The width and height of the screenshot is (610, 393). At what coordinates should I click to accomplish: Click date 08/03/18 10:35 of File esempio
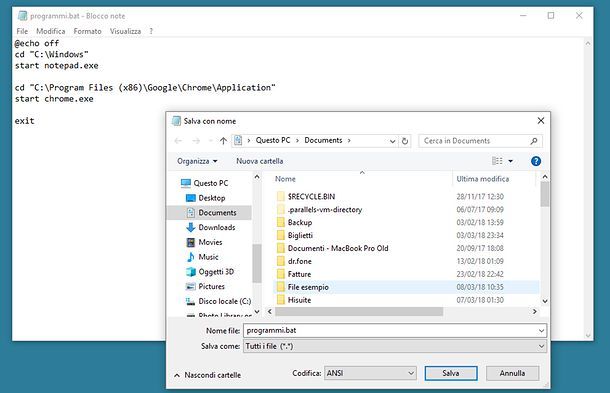pyautogui.click(x=480, y=287)
